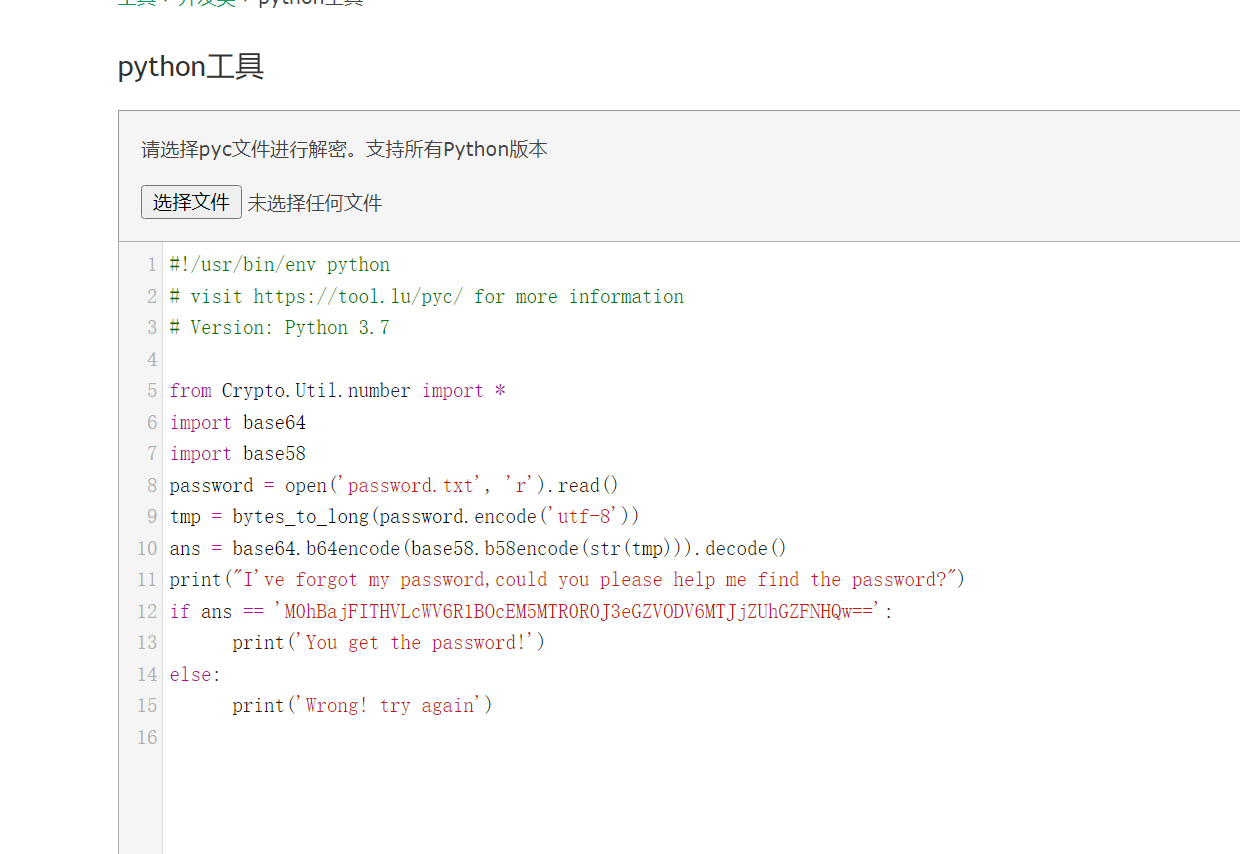
Task: Click the 选择文件 file picker button
Action: tap(190, 201)
